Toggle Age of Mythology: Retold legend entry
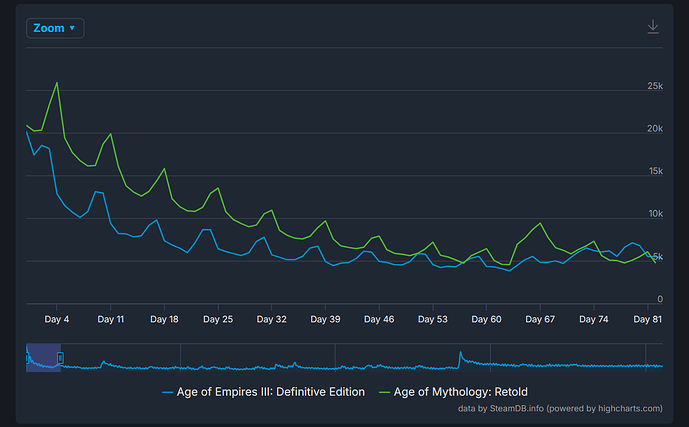689x427 pixels. pyautogui.click(x=453, y=392)
